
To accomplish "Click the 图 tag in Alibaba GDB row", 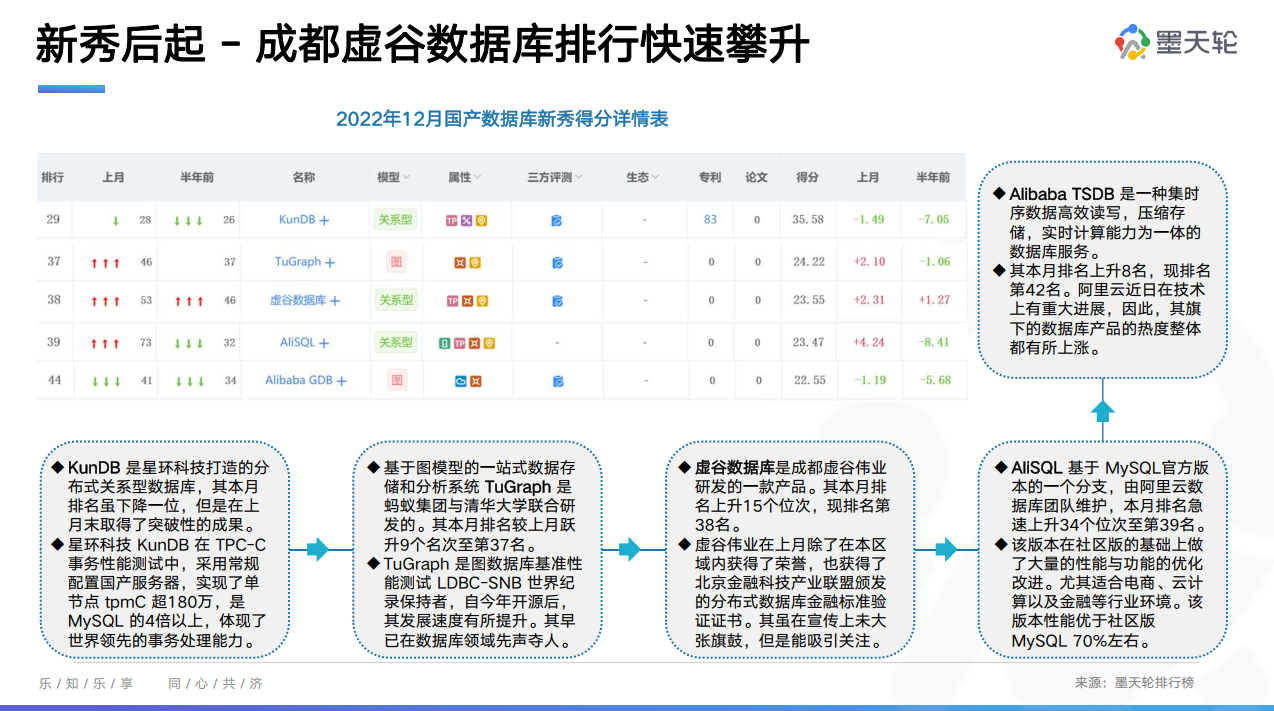I will (x=397, y=380).
